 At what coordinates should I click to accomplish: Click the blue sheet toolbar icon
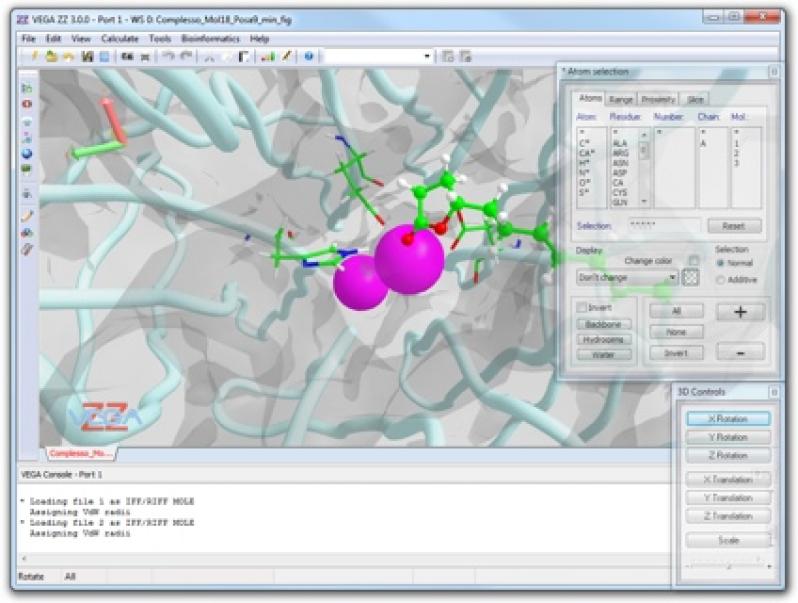point(104,56)
